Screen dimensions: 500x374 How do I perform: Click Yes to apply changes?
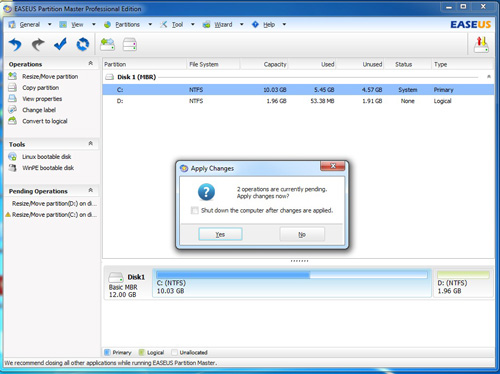coord(220,234)
